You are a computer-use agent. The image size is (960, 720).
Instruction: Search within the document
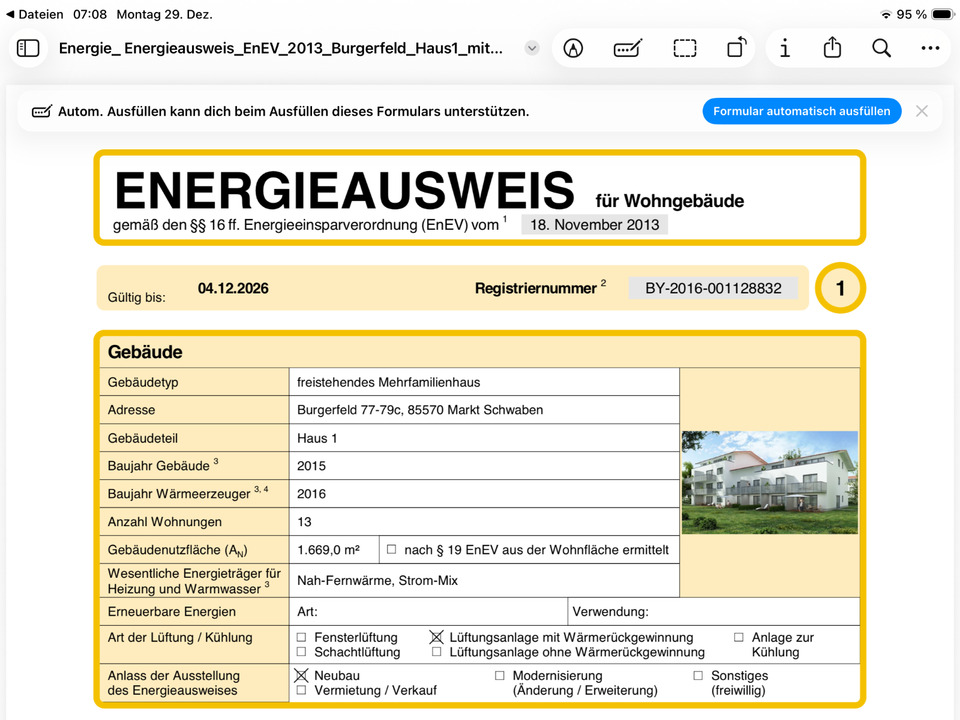pyautogui.click(x=881, y=48)
